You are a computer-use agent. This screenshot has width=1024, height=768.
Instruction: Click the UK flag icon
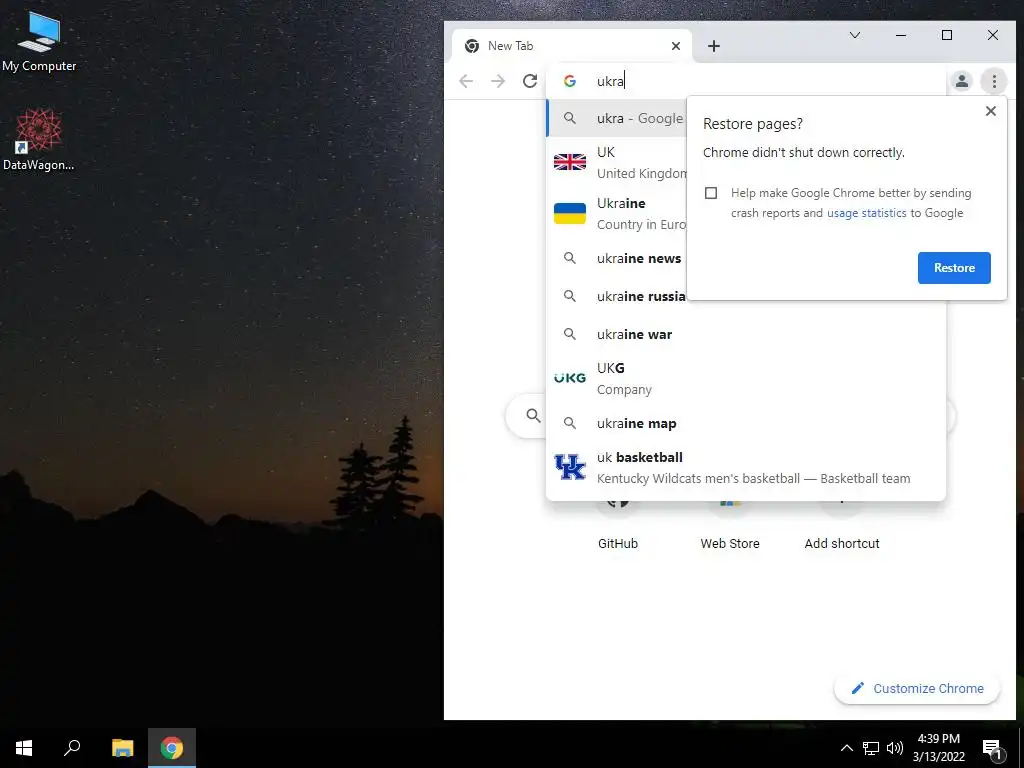pyautogui.click(x=569, y=162)
